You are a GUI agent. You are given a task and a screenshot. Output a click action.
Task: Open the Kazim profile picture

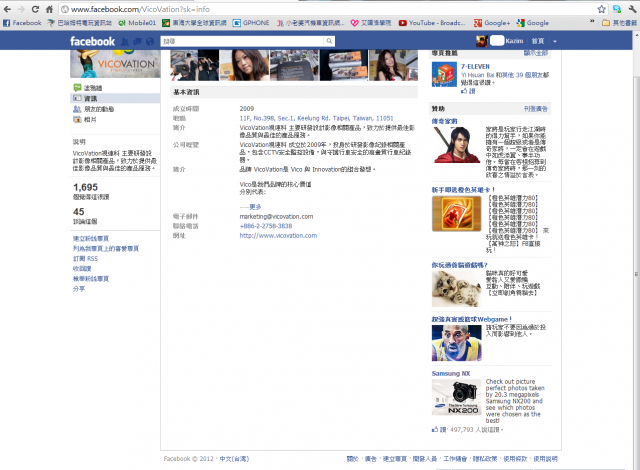[482, 41]
